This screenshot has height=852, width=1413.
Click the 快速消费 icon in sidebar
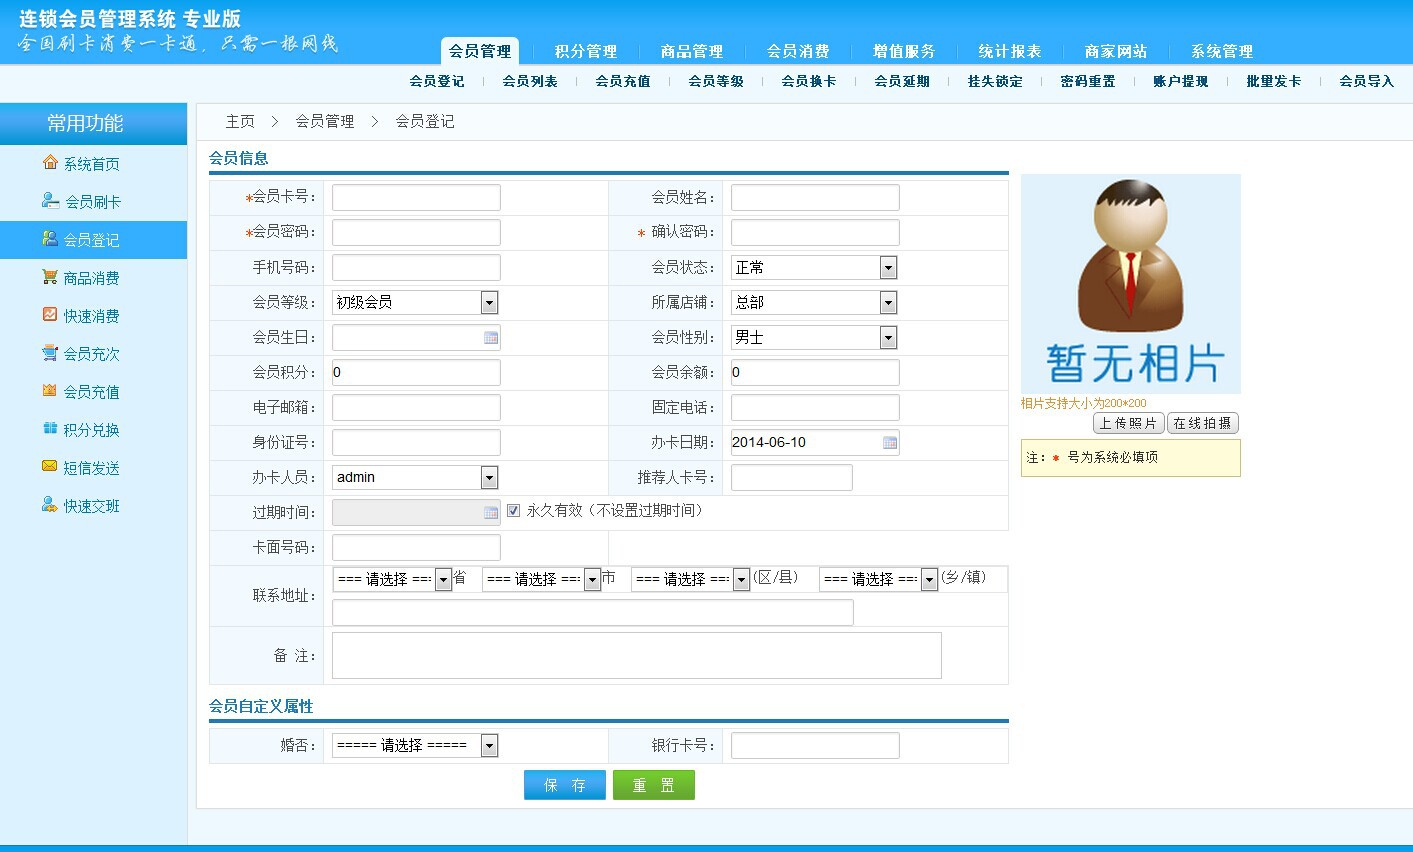[50, 315]
